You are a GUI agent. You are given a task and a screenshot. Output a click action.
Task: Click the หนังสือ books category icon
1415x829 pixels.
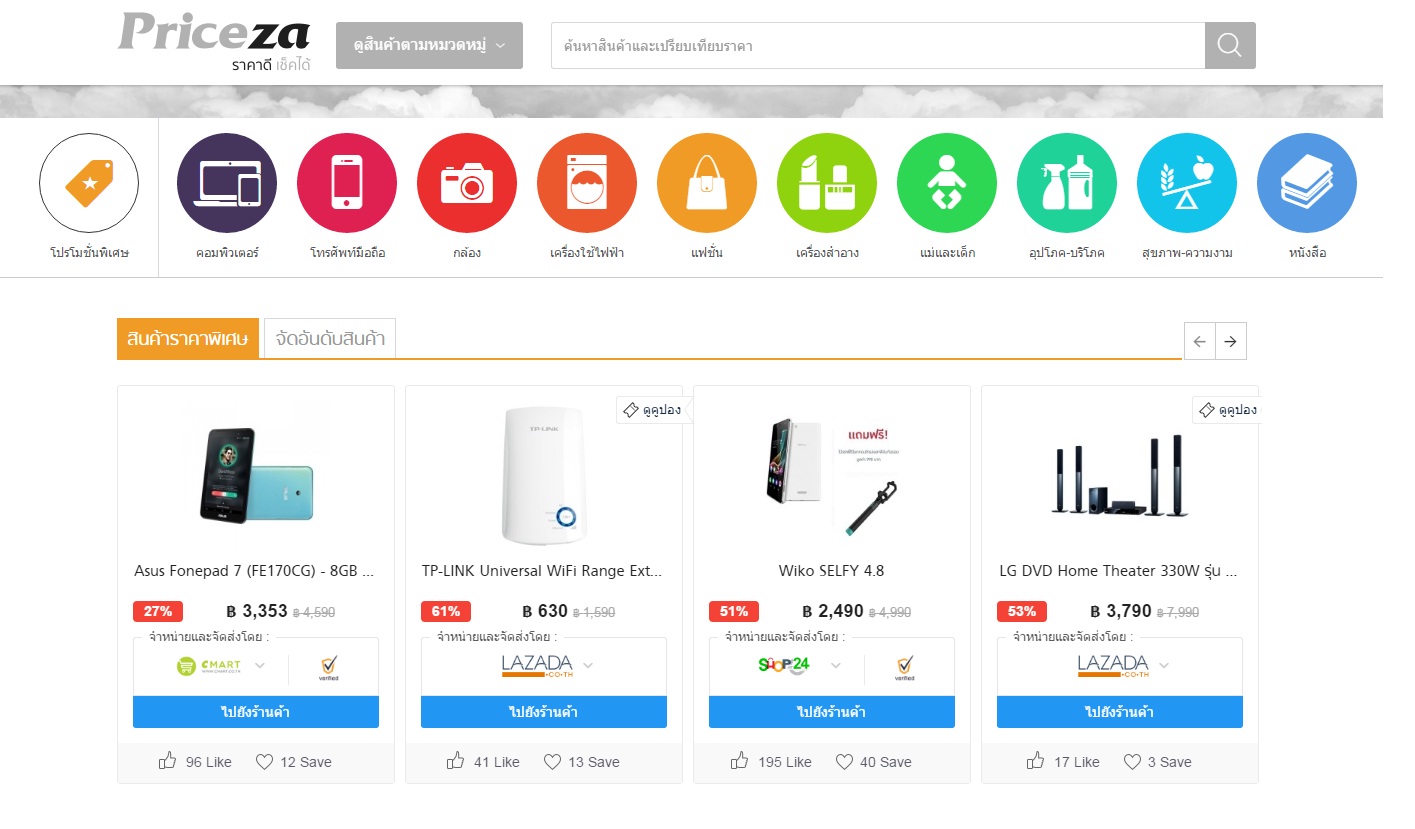(1307, 183)
